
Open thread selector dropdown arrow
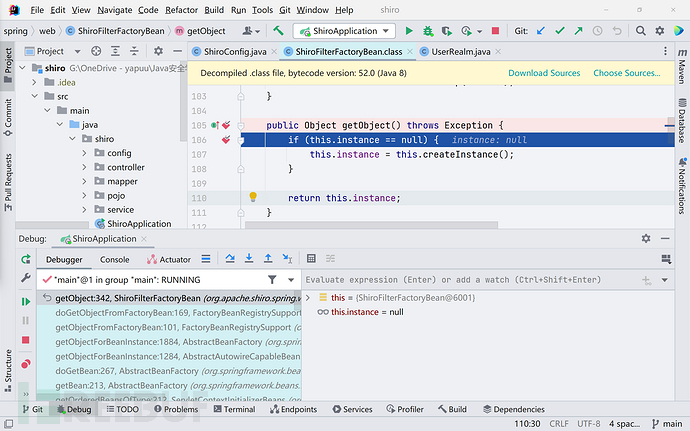pos(291,280)
